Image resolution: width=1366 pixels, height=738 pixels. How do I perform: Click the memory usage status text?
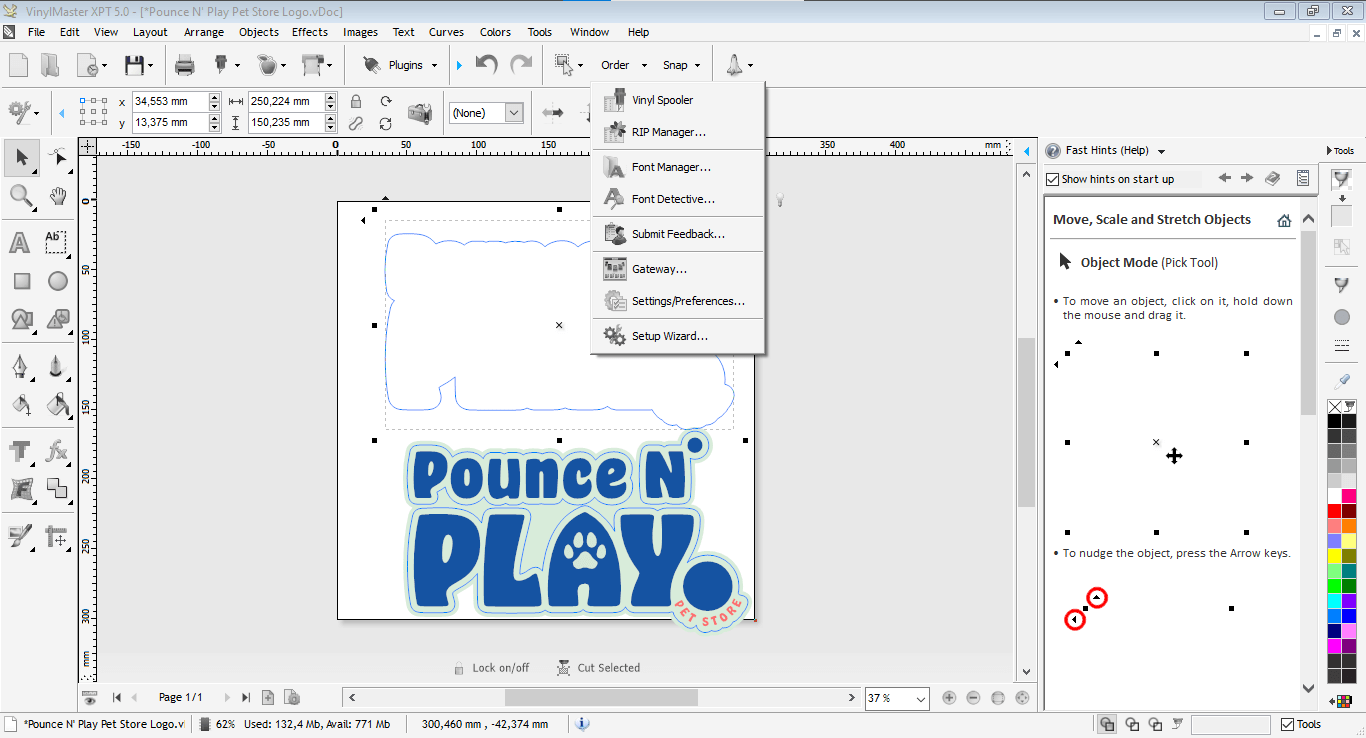(303, 724)
